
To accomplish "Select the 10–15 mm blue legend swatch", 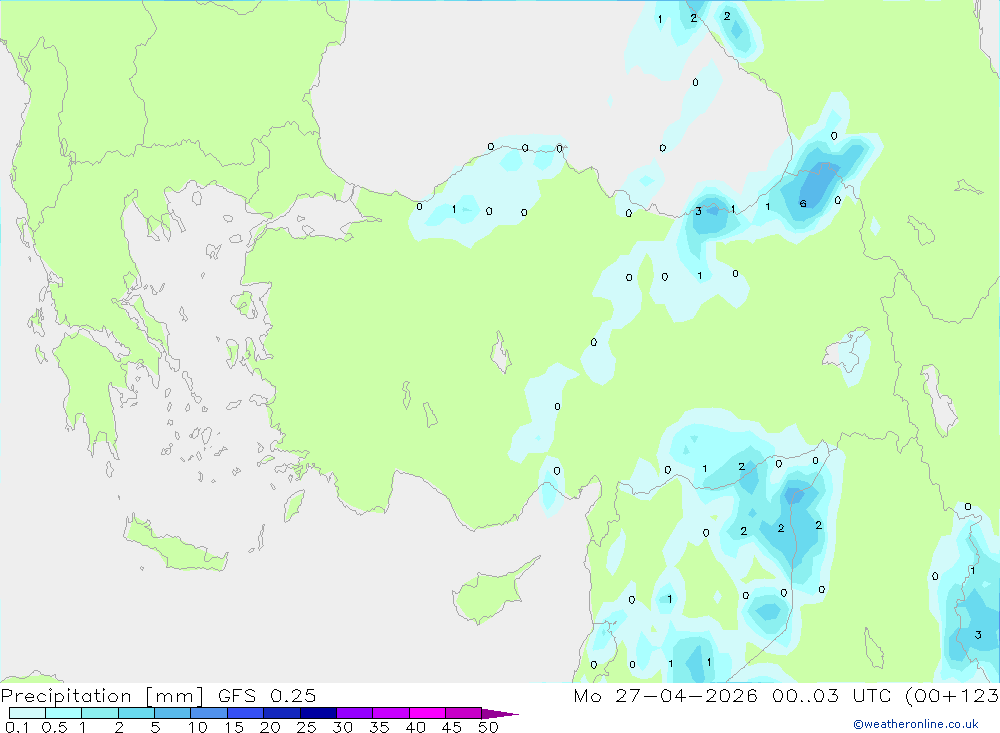I will (209, 713).
